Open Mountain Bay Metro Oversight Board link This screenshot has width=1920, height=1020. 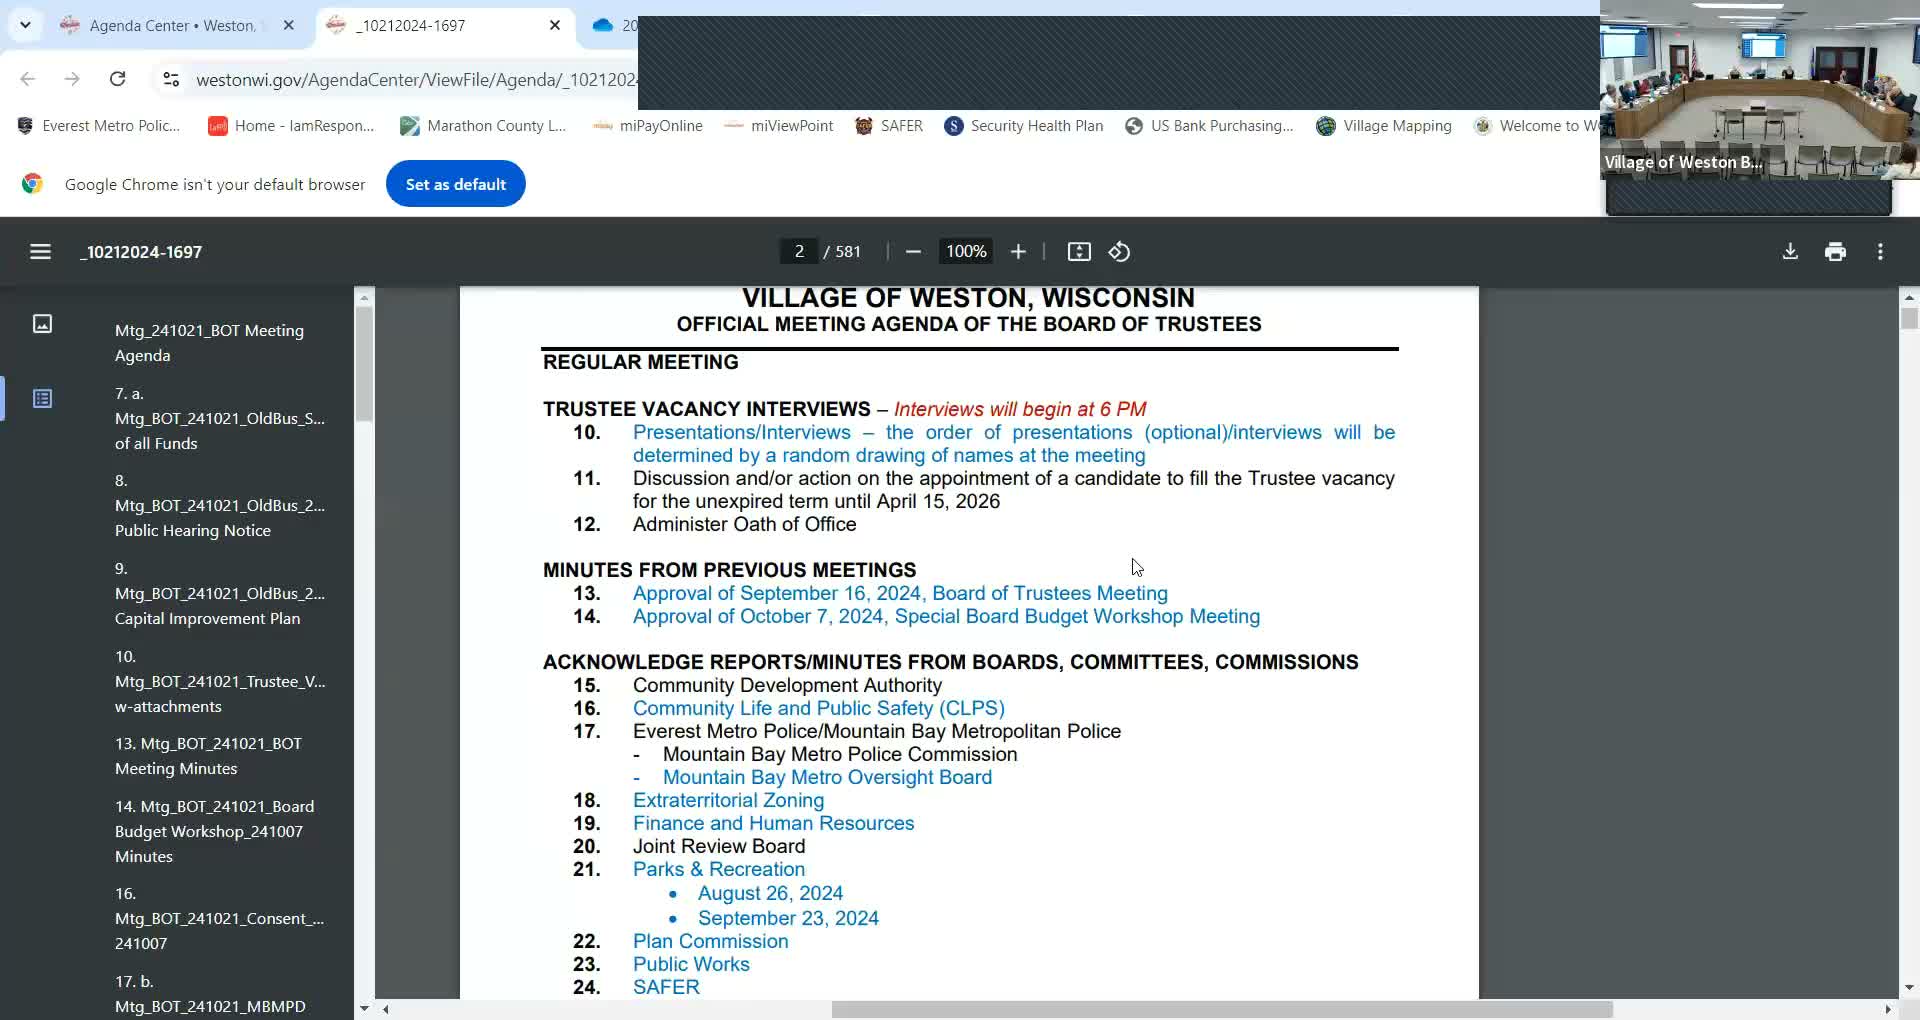[827, 777]
